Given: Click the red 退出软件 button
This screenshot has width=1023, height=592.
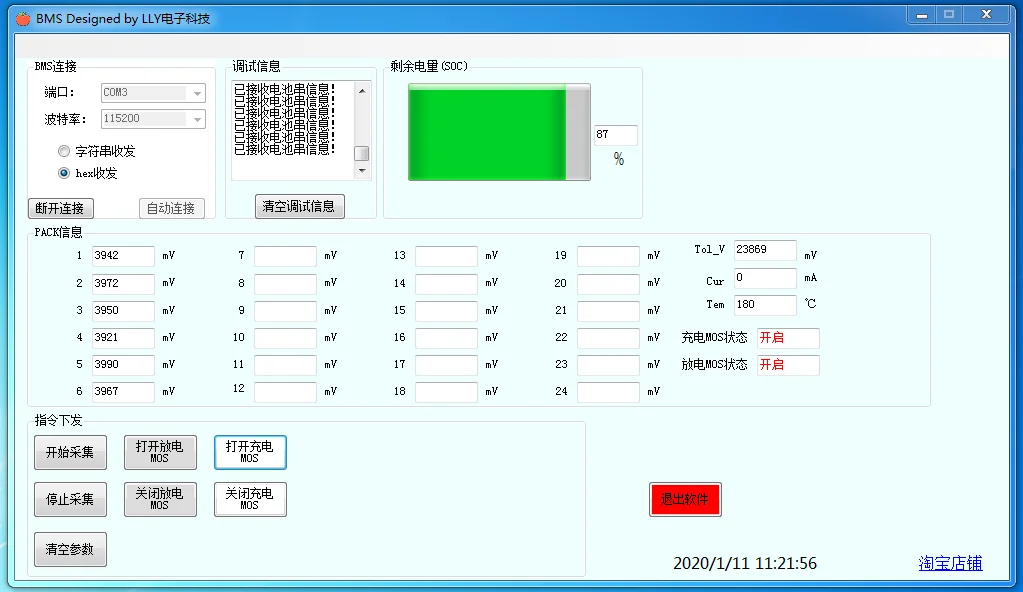Looking at the screenshot, I should [x=685, y=499].
